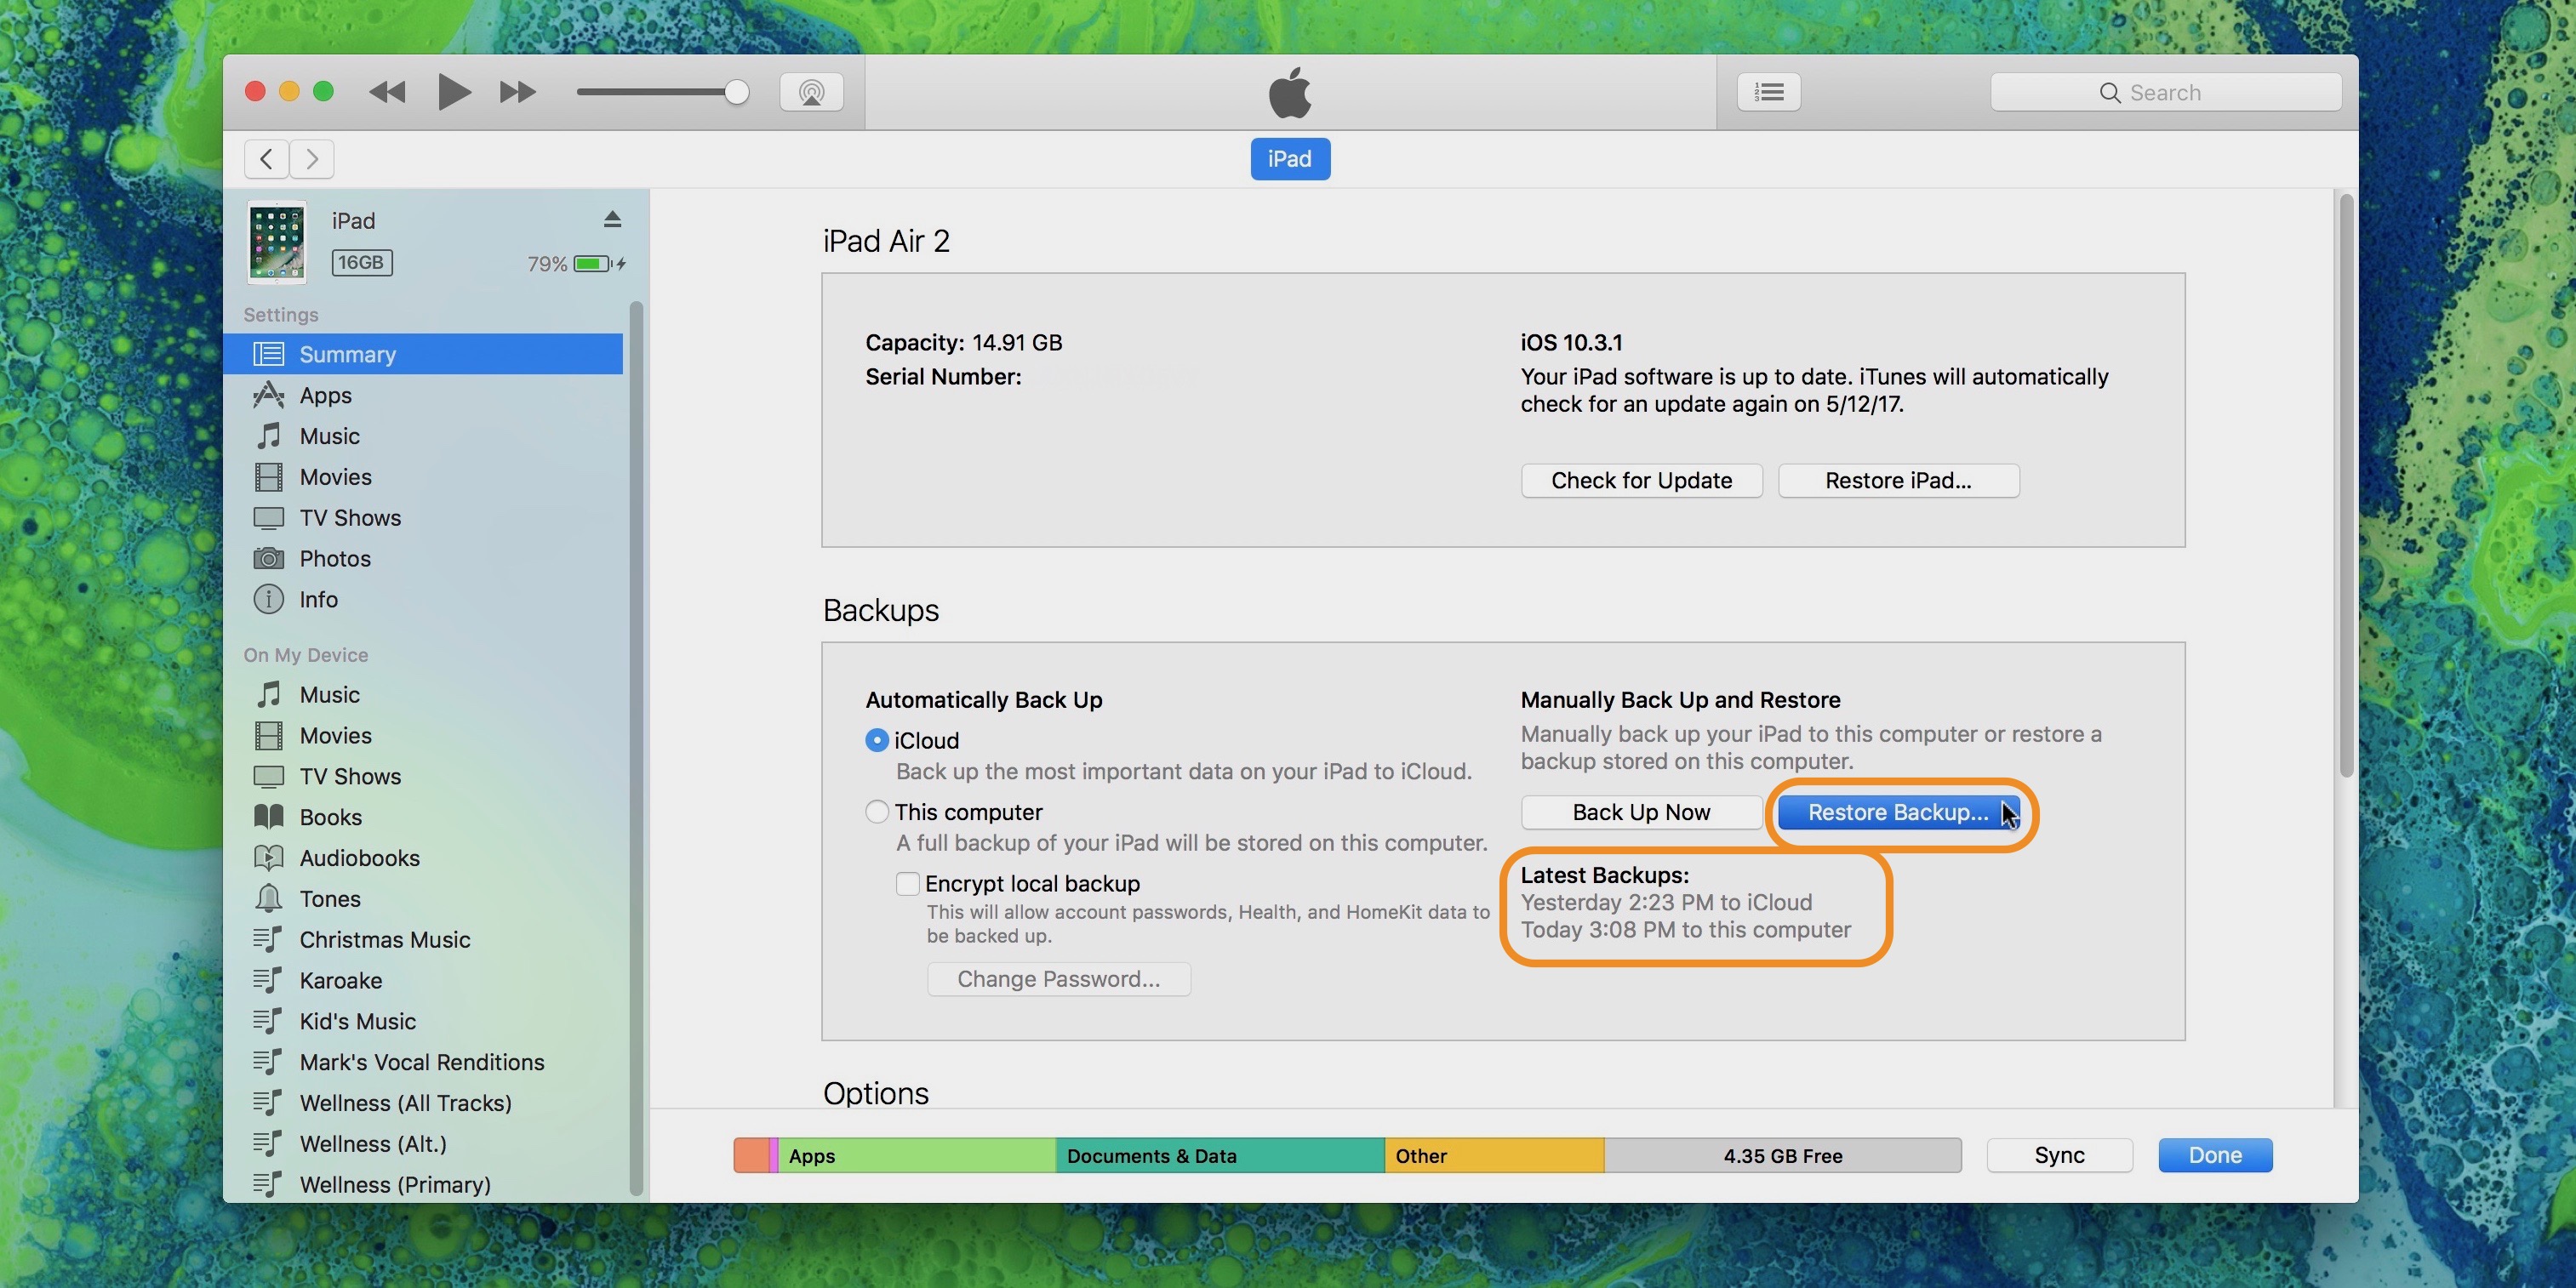Screen dimensions: 2576x1288
Task: Enable iCloud automatic backup radio button
Action: click(x=876, y=743)
